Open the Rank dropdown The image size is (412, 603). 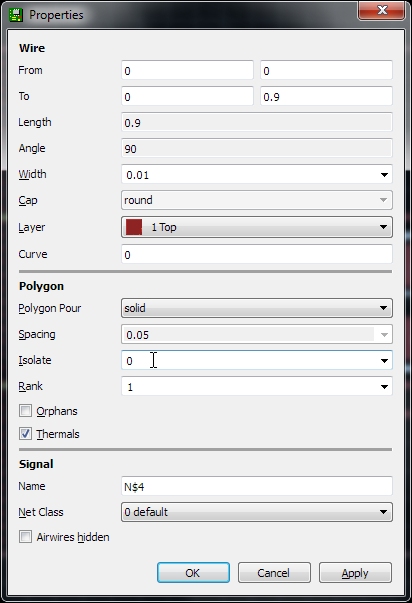click(x=384, y=386)
